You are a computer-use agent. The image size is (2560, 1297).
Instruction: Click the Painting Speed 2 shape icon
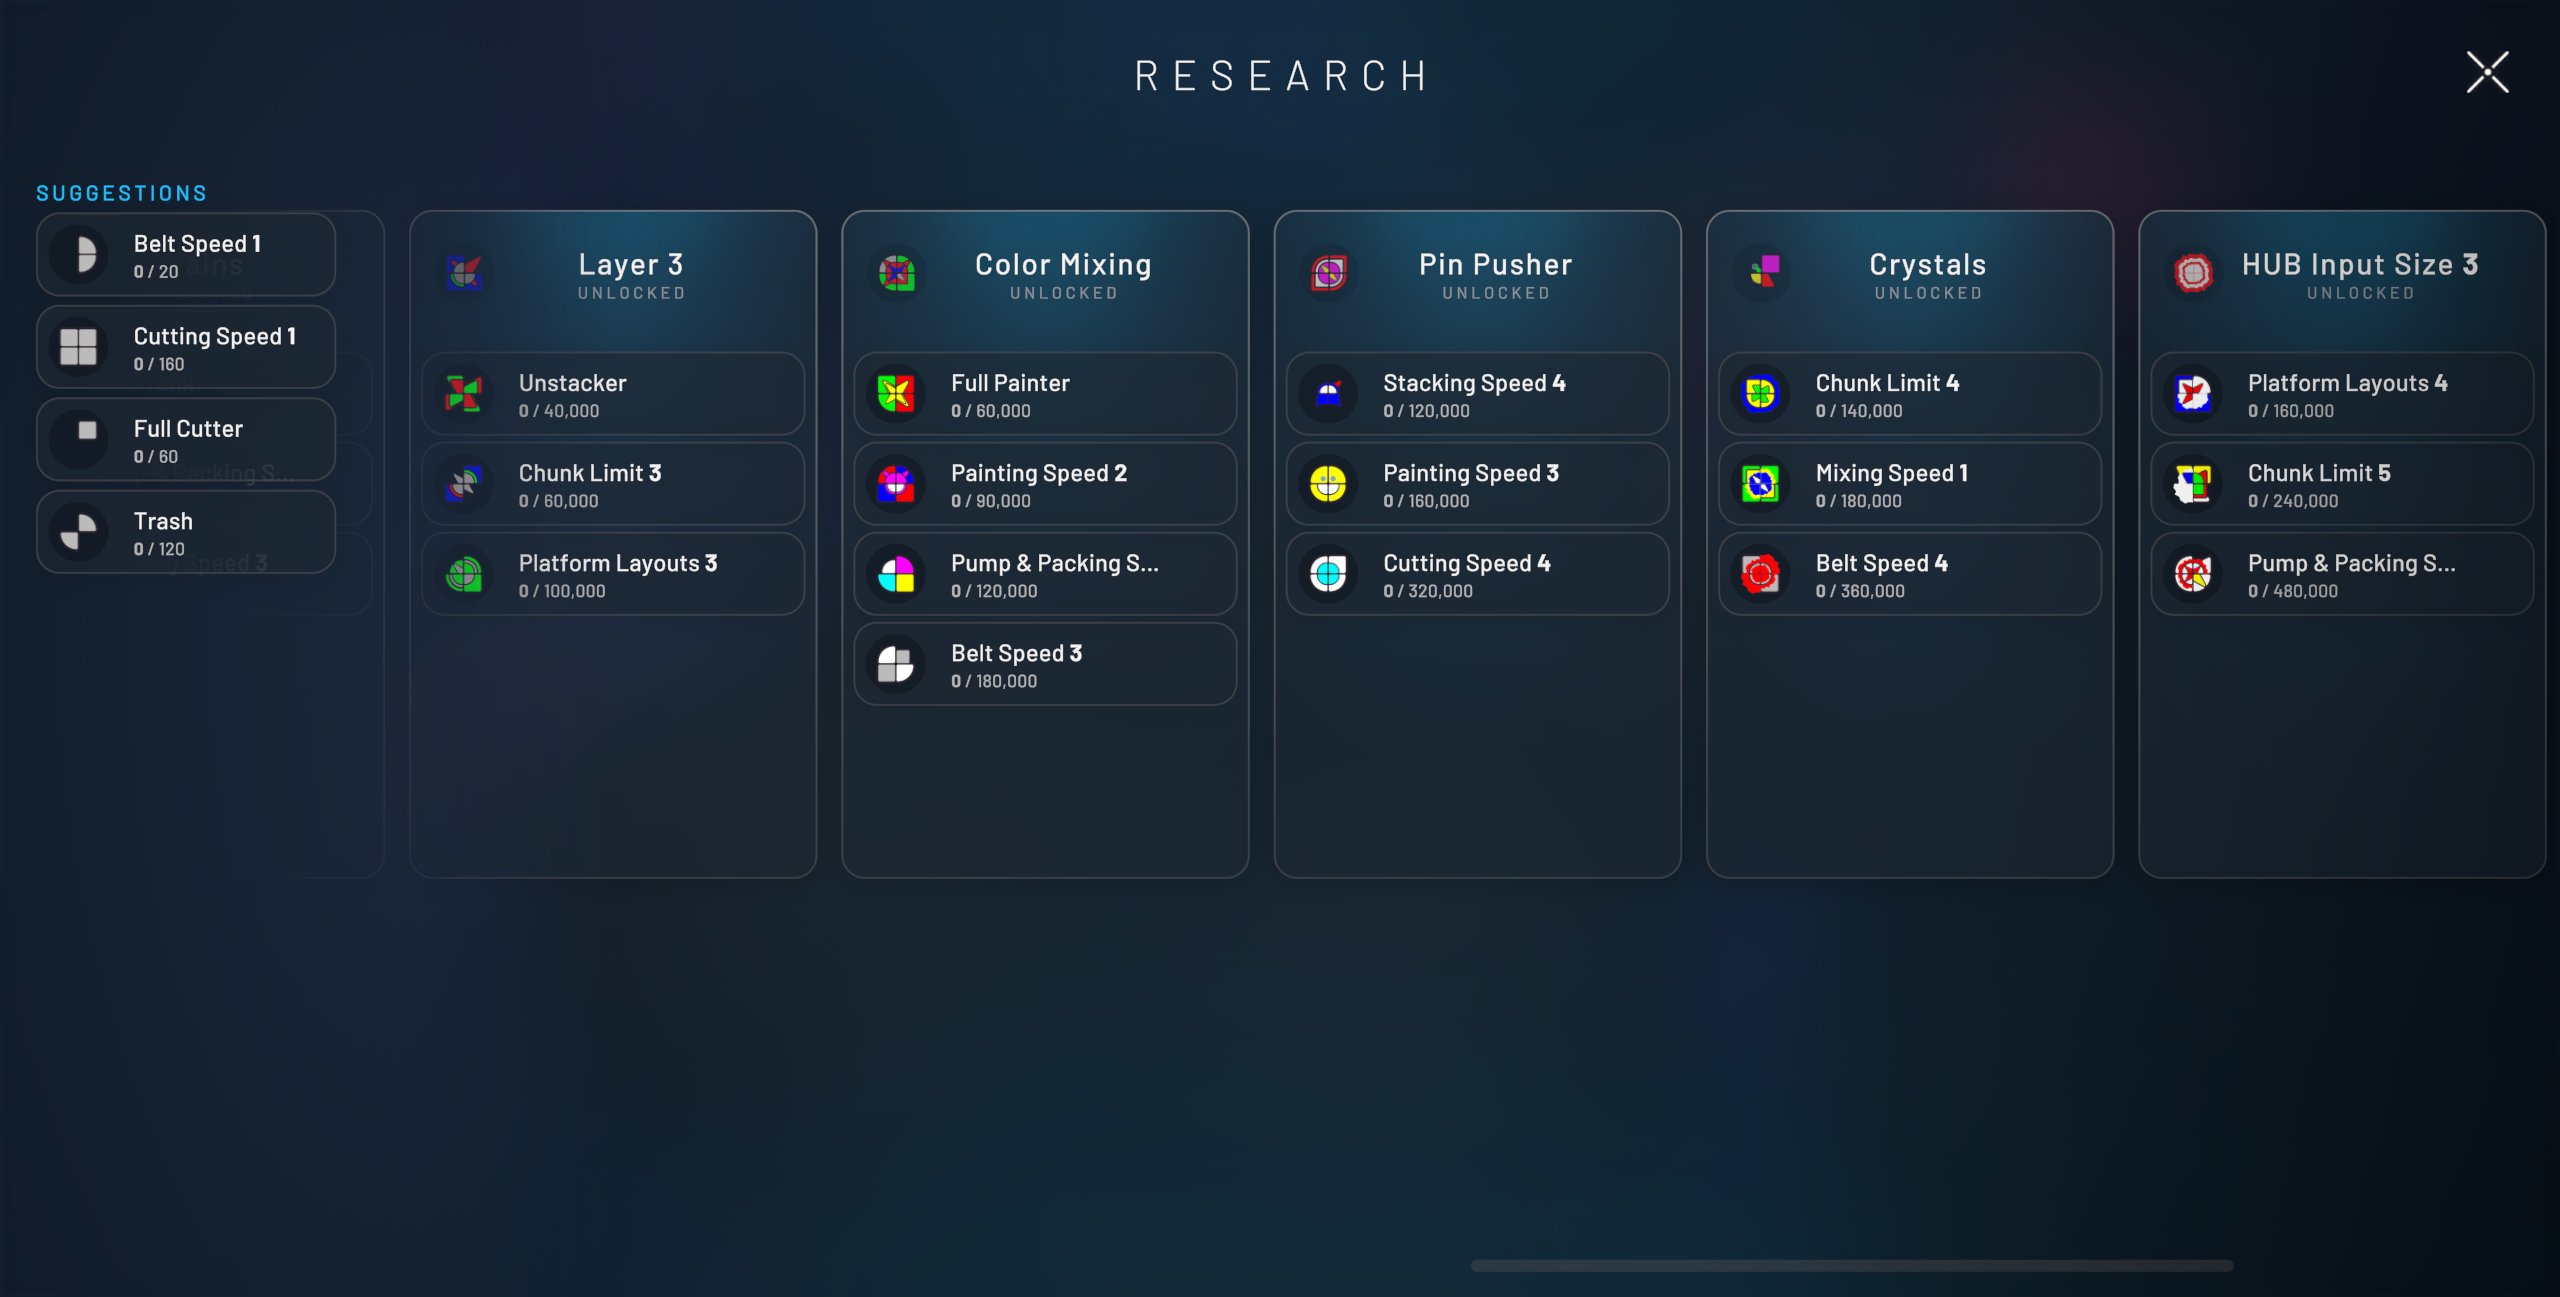896,484
